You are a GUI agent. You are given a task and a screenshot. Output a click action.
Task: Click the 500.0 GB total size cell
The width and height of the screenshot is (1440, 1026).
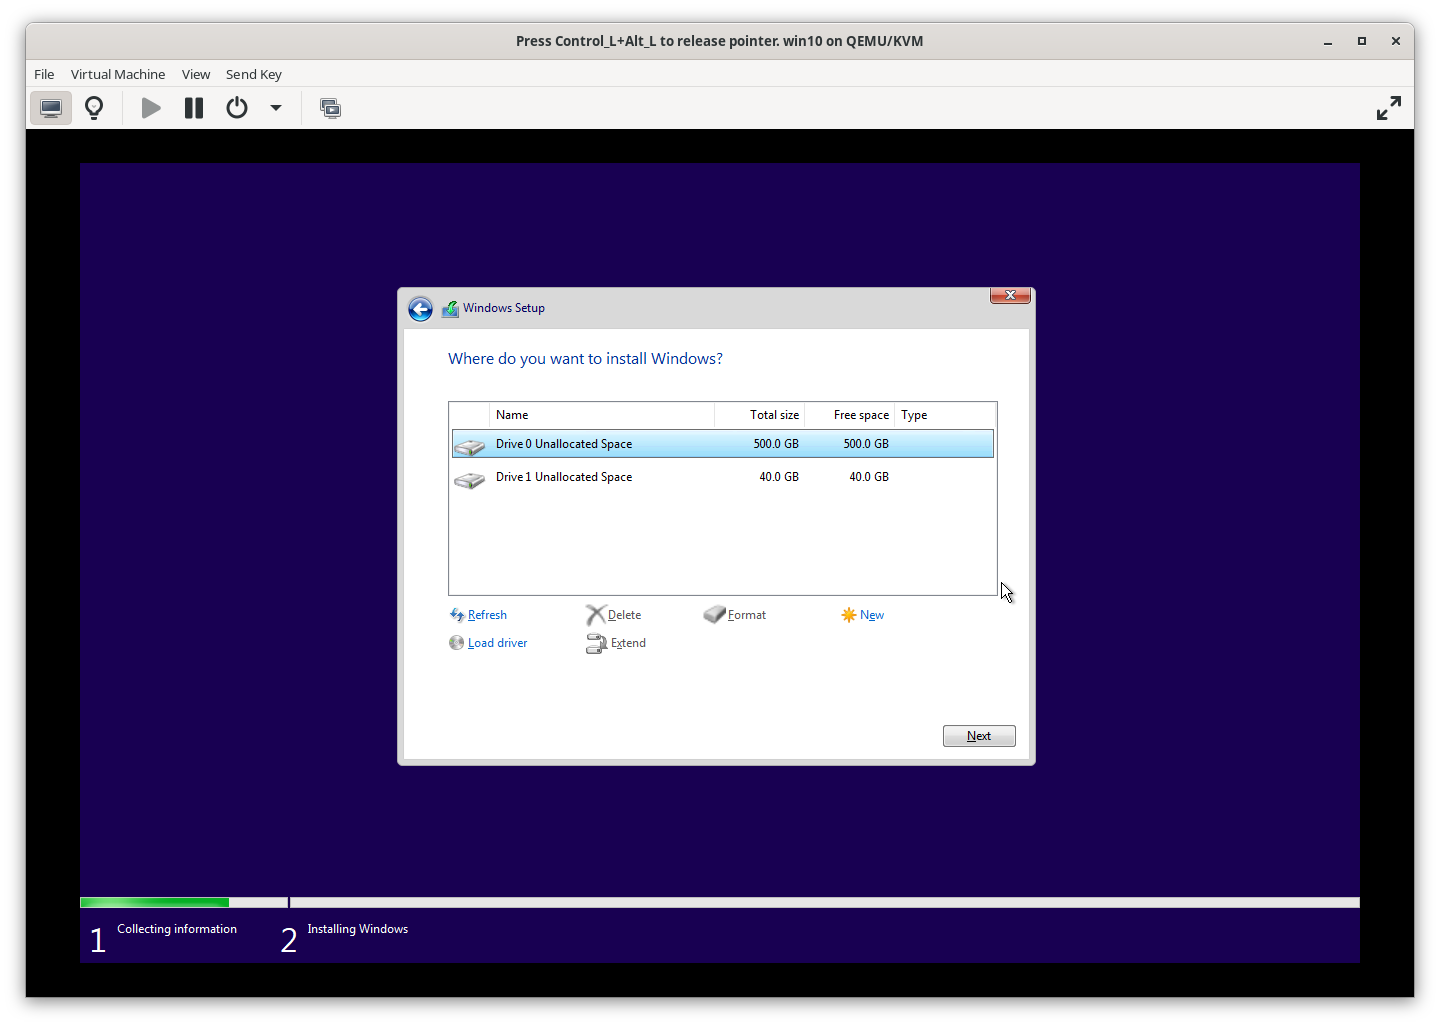click(776, 444)
